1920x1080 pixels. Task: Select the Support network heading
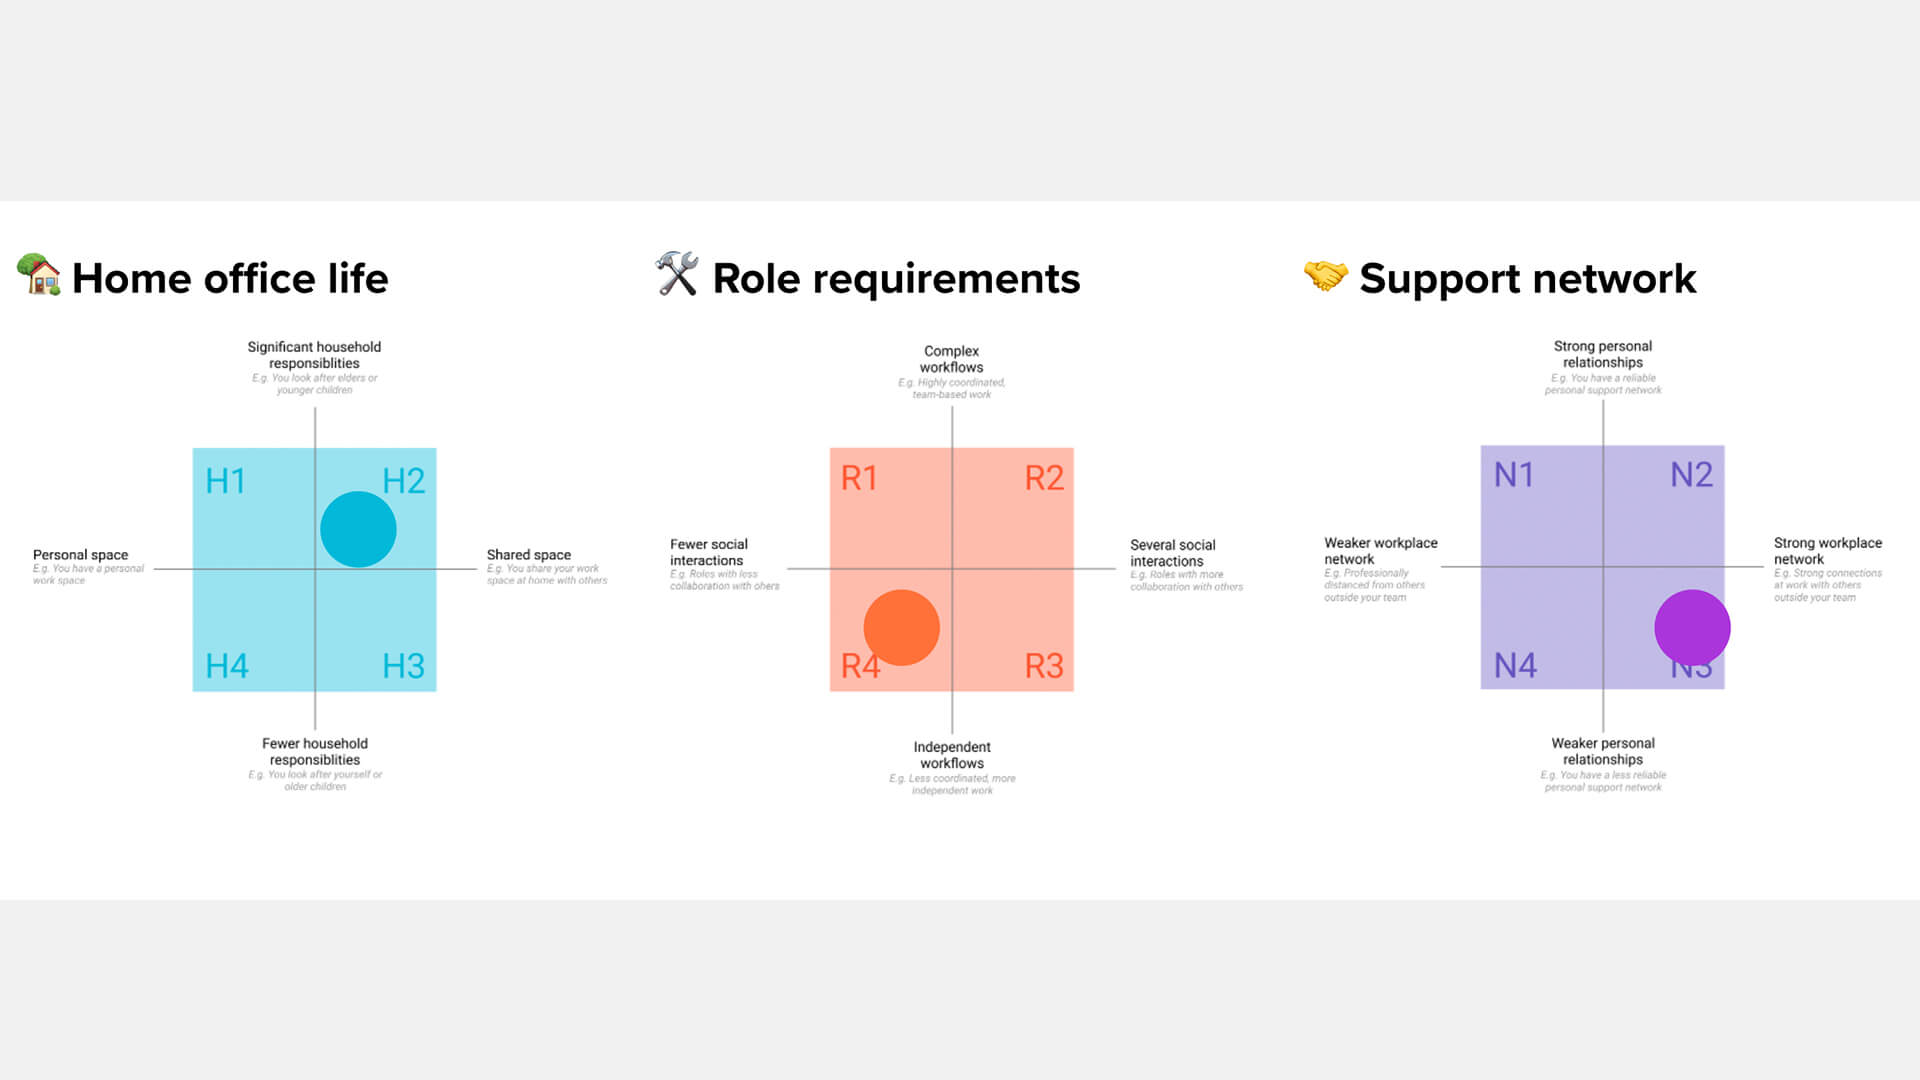point(1527,278)
